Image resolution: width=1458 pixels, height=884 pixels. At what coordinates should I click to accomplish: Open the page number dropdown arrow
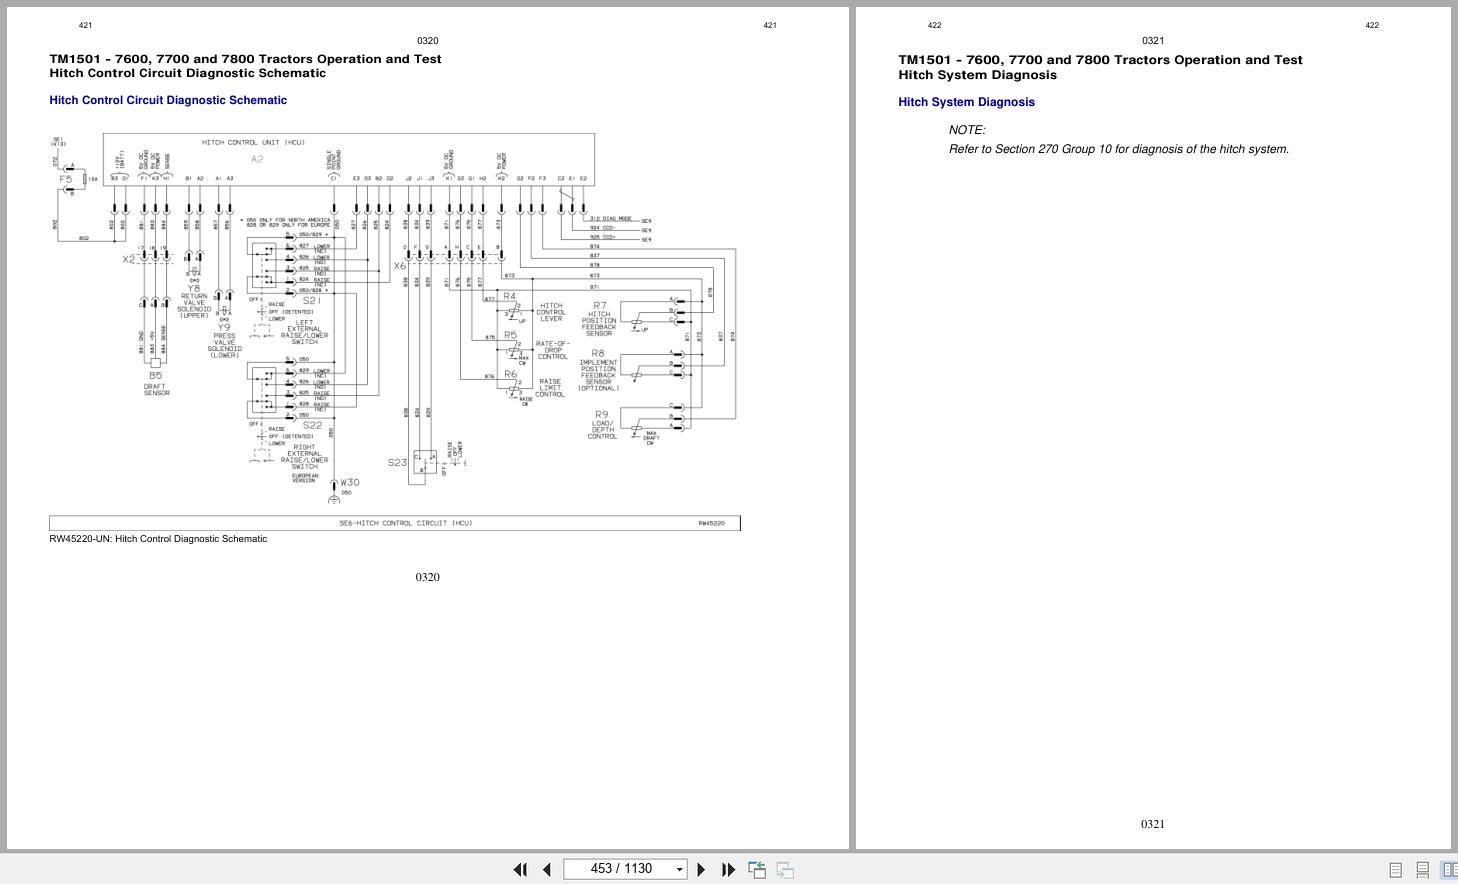pyautogui.click(x=679, y=869)
